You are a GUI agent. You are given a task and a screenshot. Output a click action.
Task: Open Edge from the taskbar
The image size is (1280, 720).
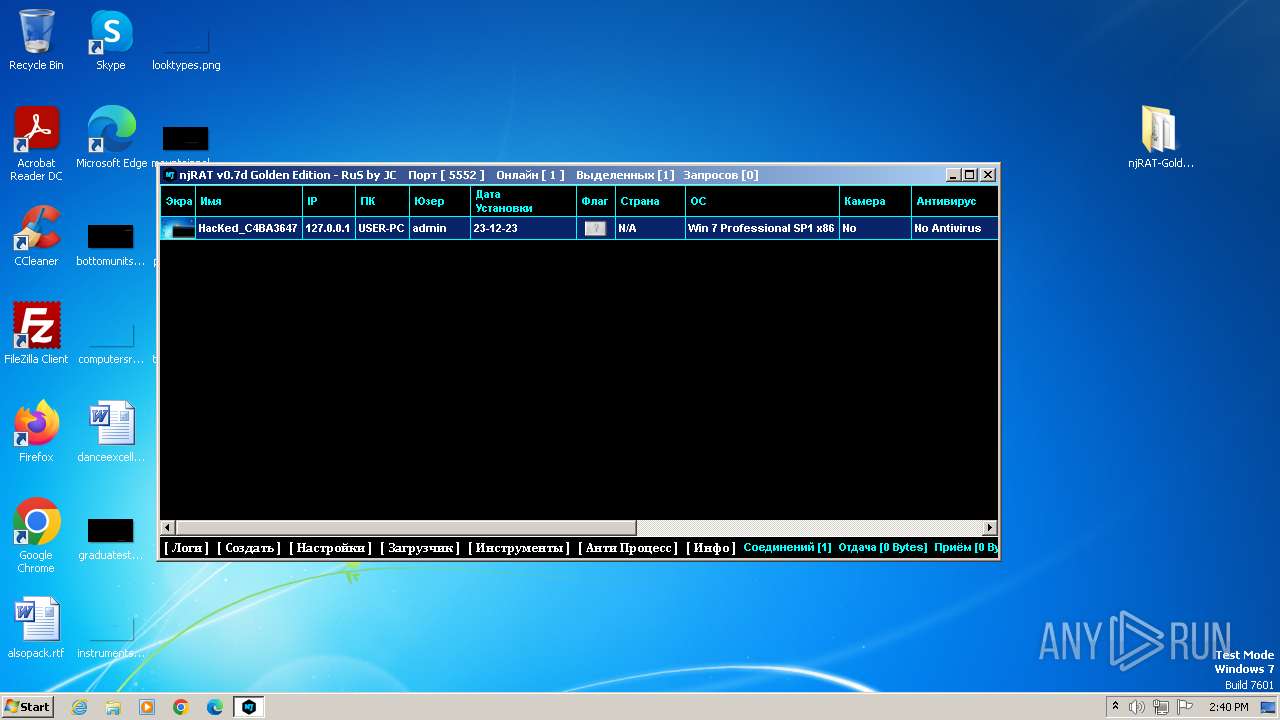(x=215, y=707)
